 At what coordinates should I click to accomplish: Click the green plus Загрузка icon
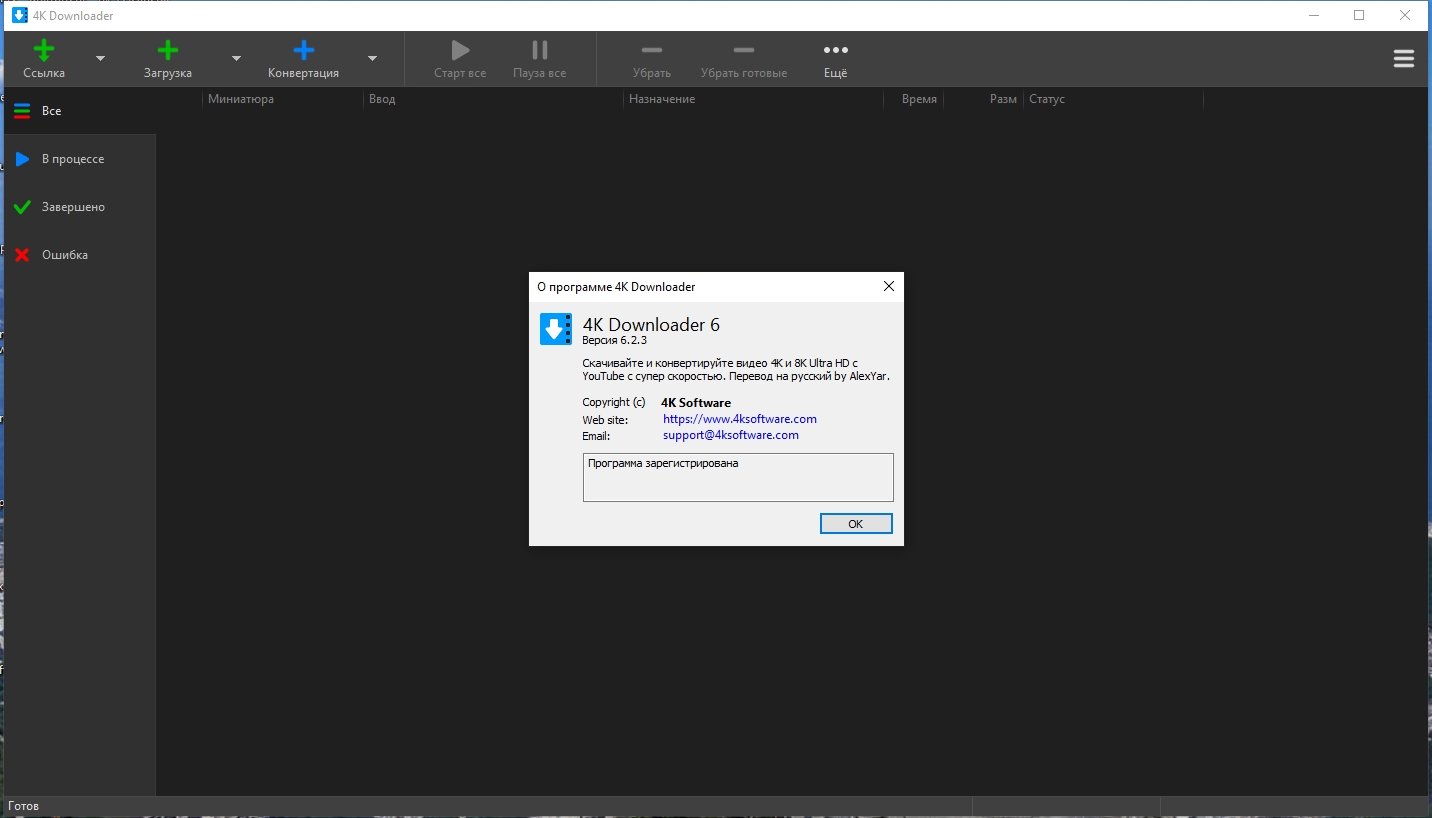tap(168, 50)
